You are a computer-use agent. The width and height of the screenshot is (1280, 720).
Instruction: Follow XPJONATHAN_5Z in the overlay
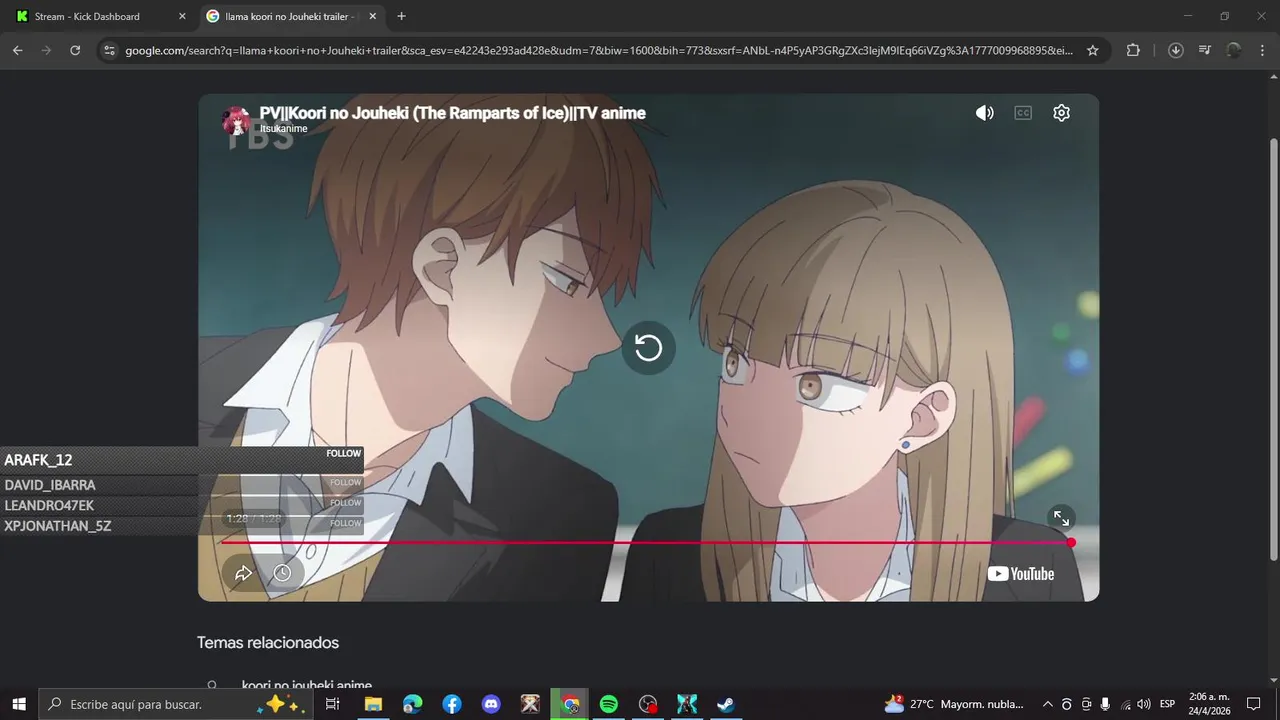tap(345, 523)
